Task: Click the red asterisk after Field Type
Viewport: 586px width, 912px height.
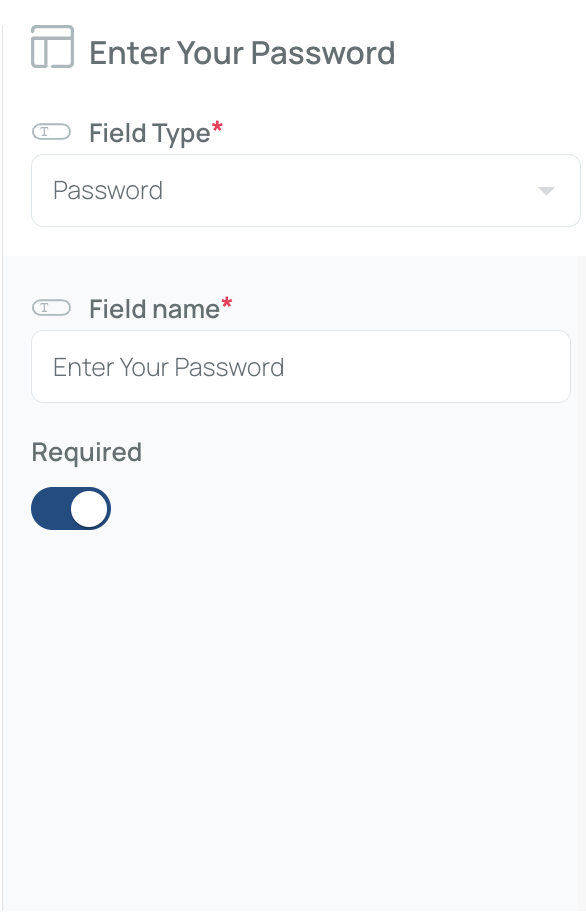Action: (217, 127)
